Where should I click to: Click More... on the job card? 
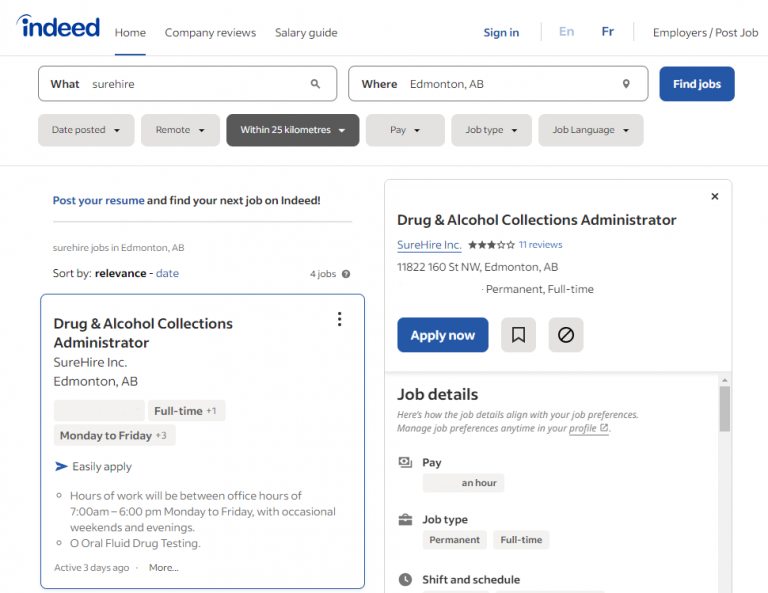[164, 568]
